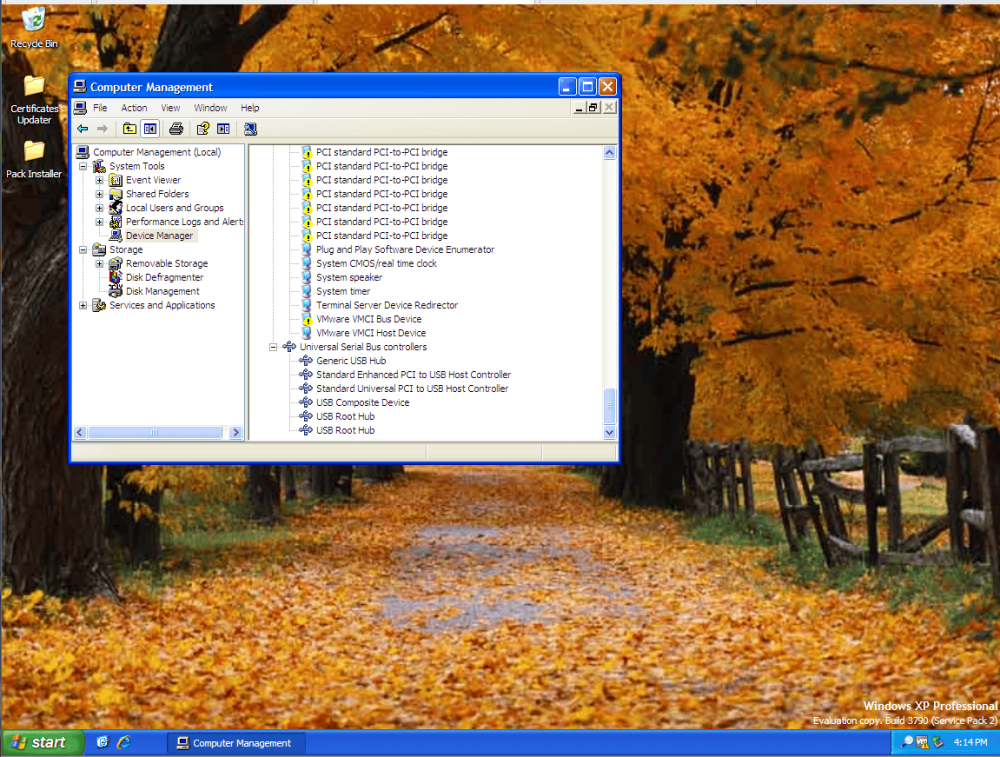Select USB Composite Device

tap(362, 402)
